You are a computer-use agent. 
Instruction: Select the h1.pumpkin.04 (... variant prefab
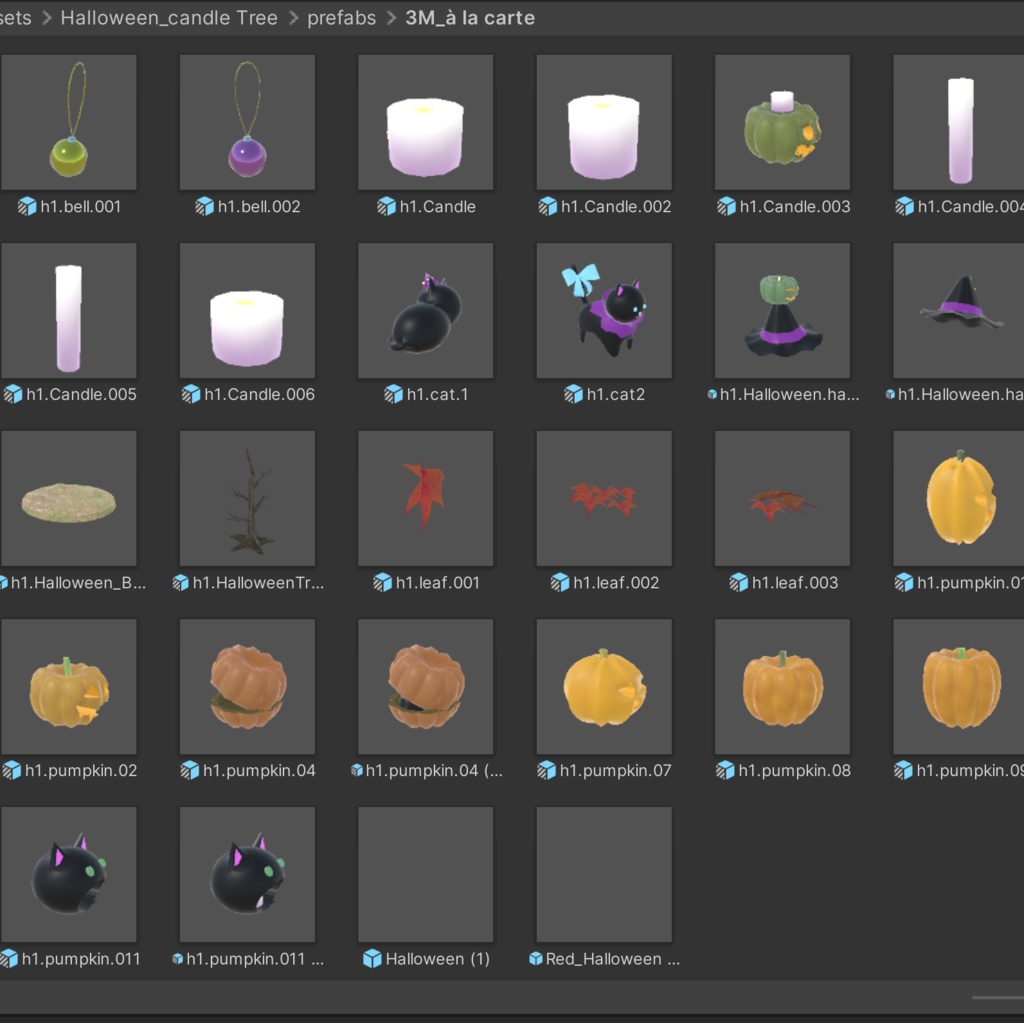point(425,687)
